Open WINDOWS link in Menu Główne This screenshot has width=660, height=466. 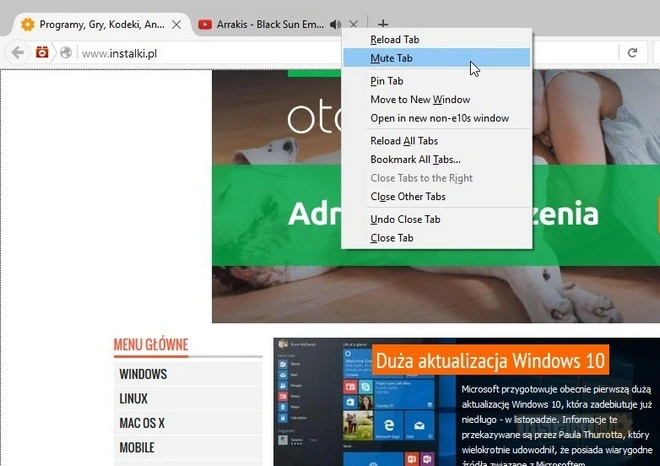coord(143,374)
